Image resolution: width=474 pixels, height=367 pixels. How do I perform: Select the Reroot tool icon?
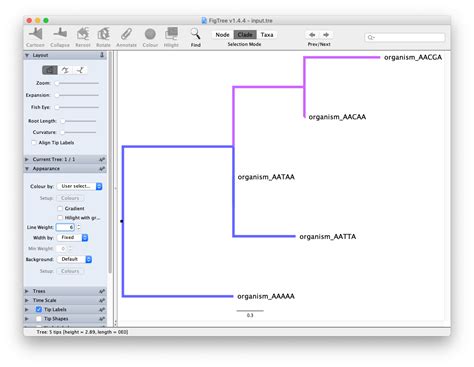83,34
